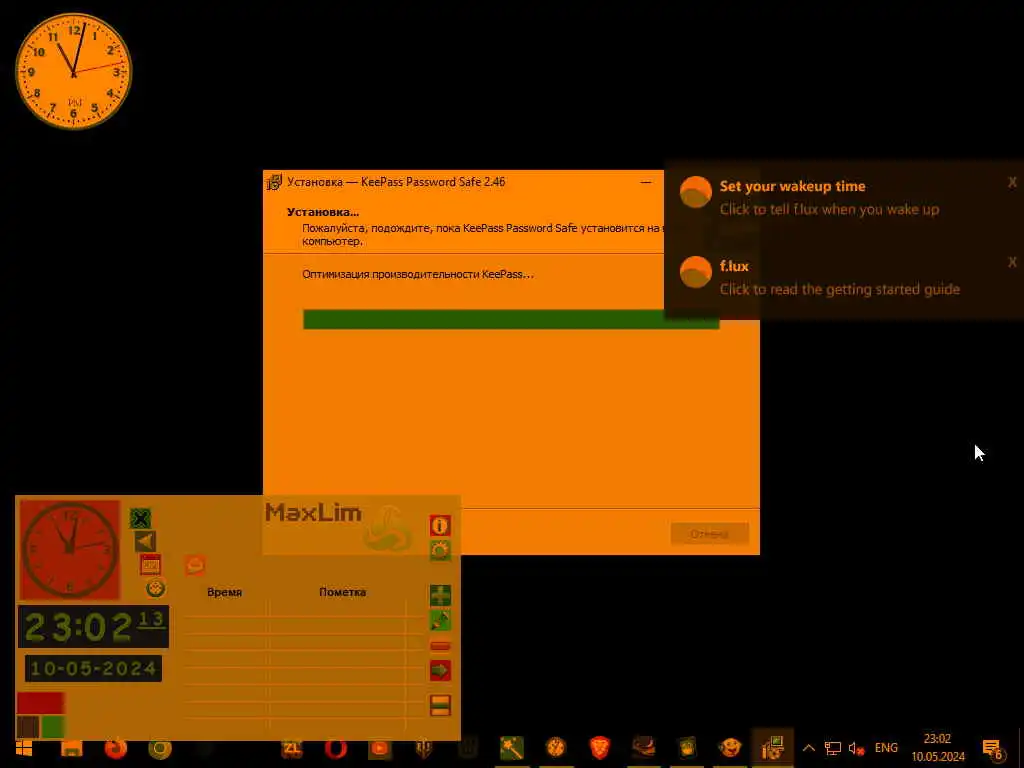Image resolution: width=1024 pixels, height=768 pixels.
Task: Click the red minus remove icon in MaxLim
Action: pos(440,646)
